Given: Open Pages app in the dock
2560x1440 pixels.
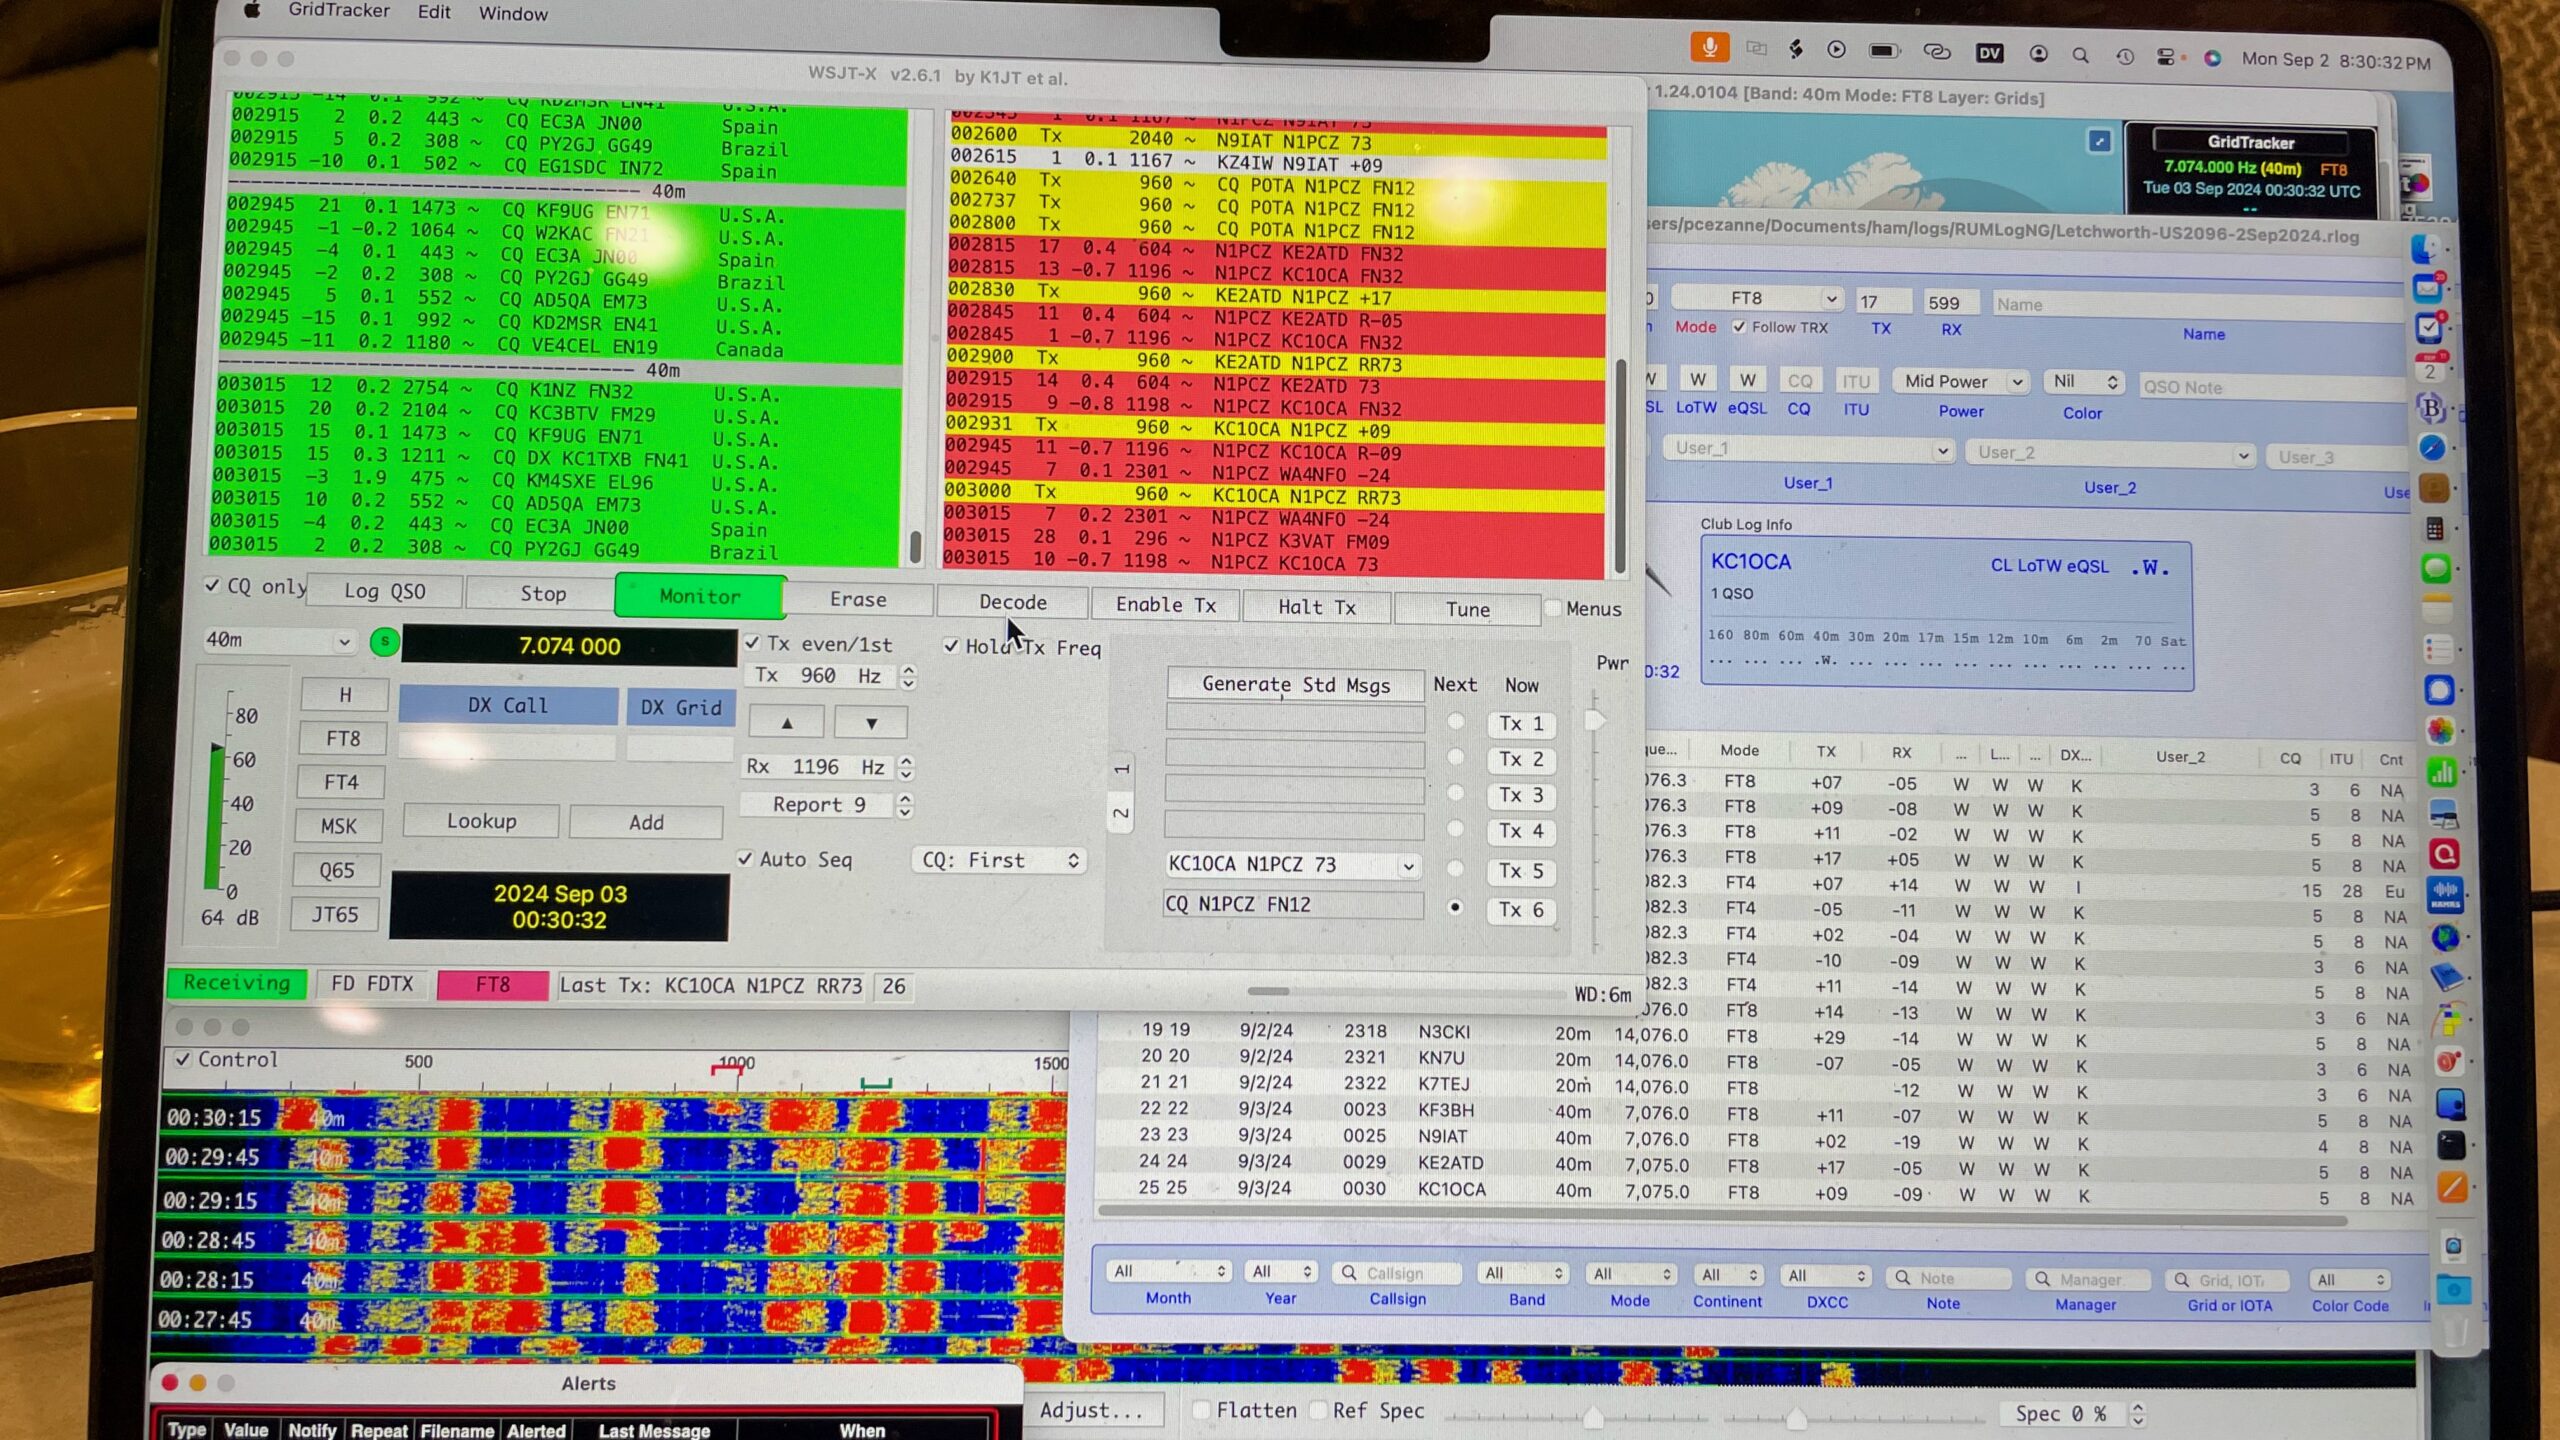Looking at the screenshot, I should coord(2451,1187).
